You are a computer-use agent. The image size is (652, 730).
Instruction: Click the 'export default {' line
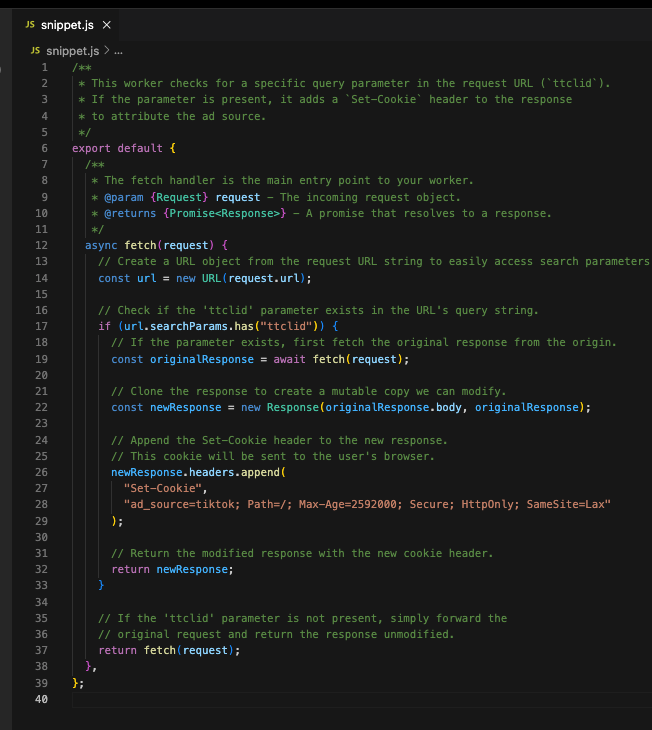[124, 148]
